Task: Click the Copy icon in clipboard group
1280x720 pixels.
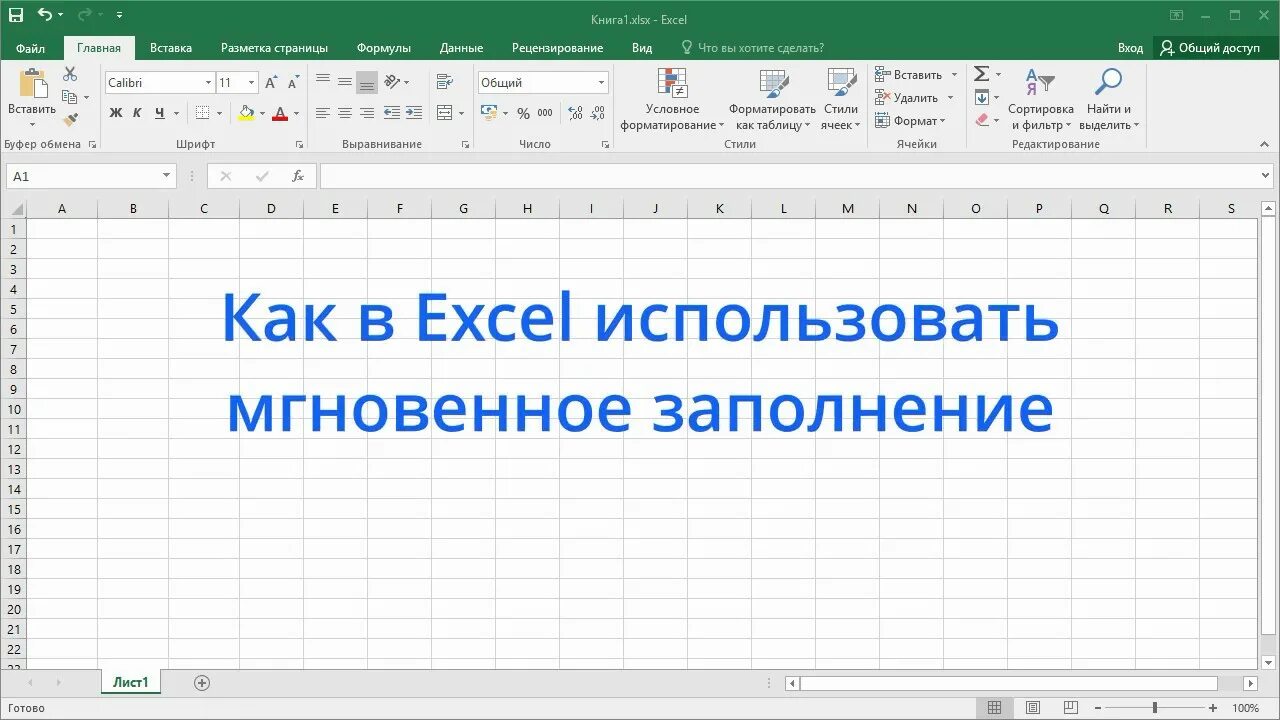Action: coord(69,97)
